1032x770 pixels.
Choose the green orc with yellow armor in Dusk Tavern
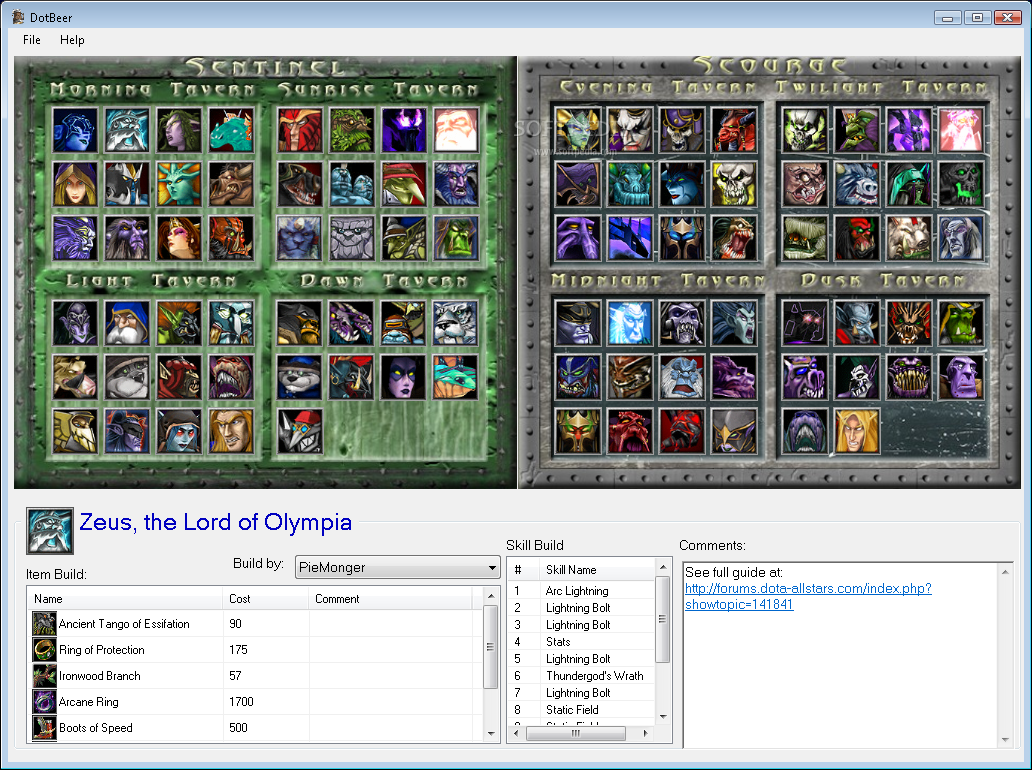tap(960, 323)
